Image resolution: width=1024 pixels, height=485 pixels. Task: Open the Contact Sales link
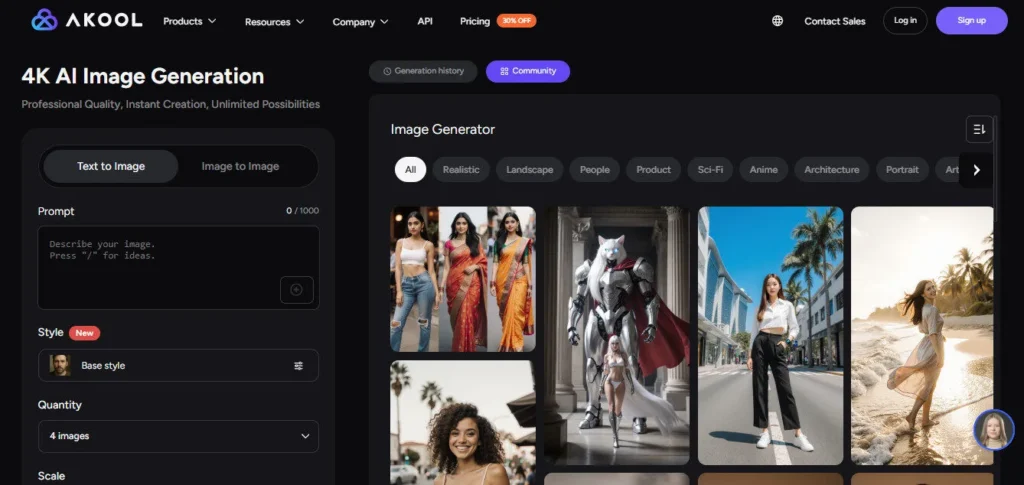pyautogui.click(x=834, y=21)
